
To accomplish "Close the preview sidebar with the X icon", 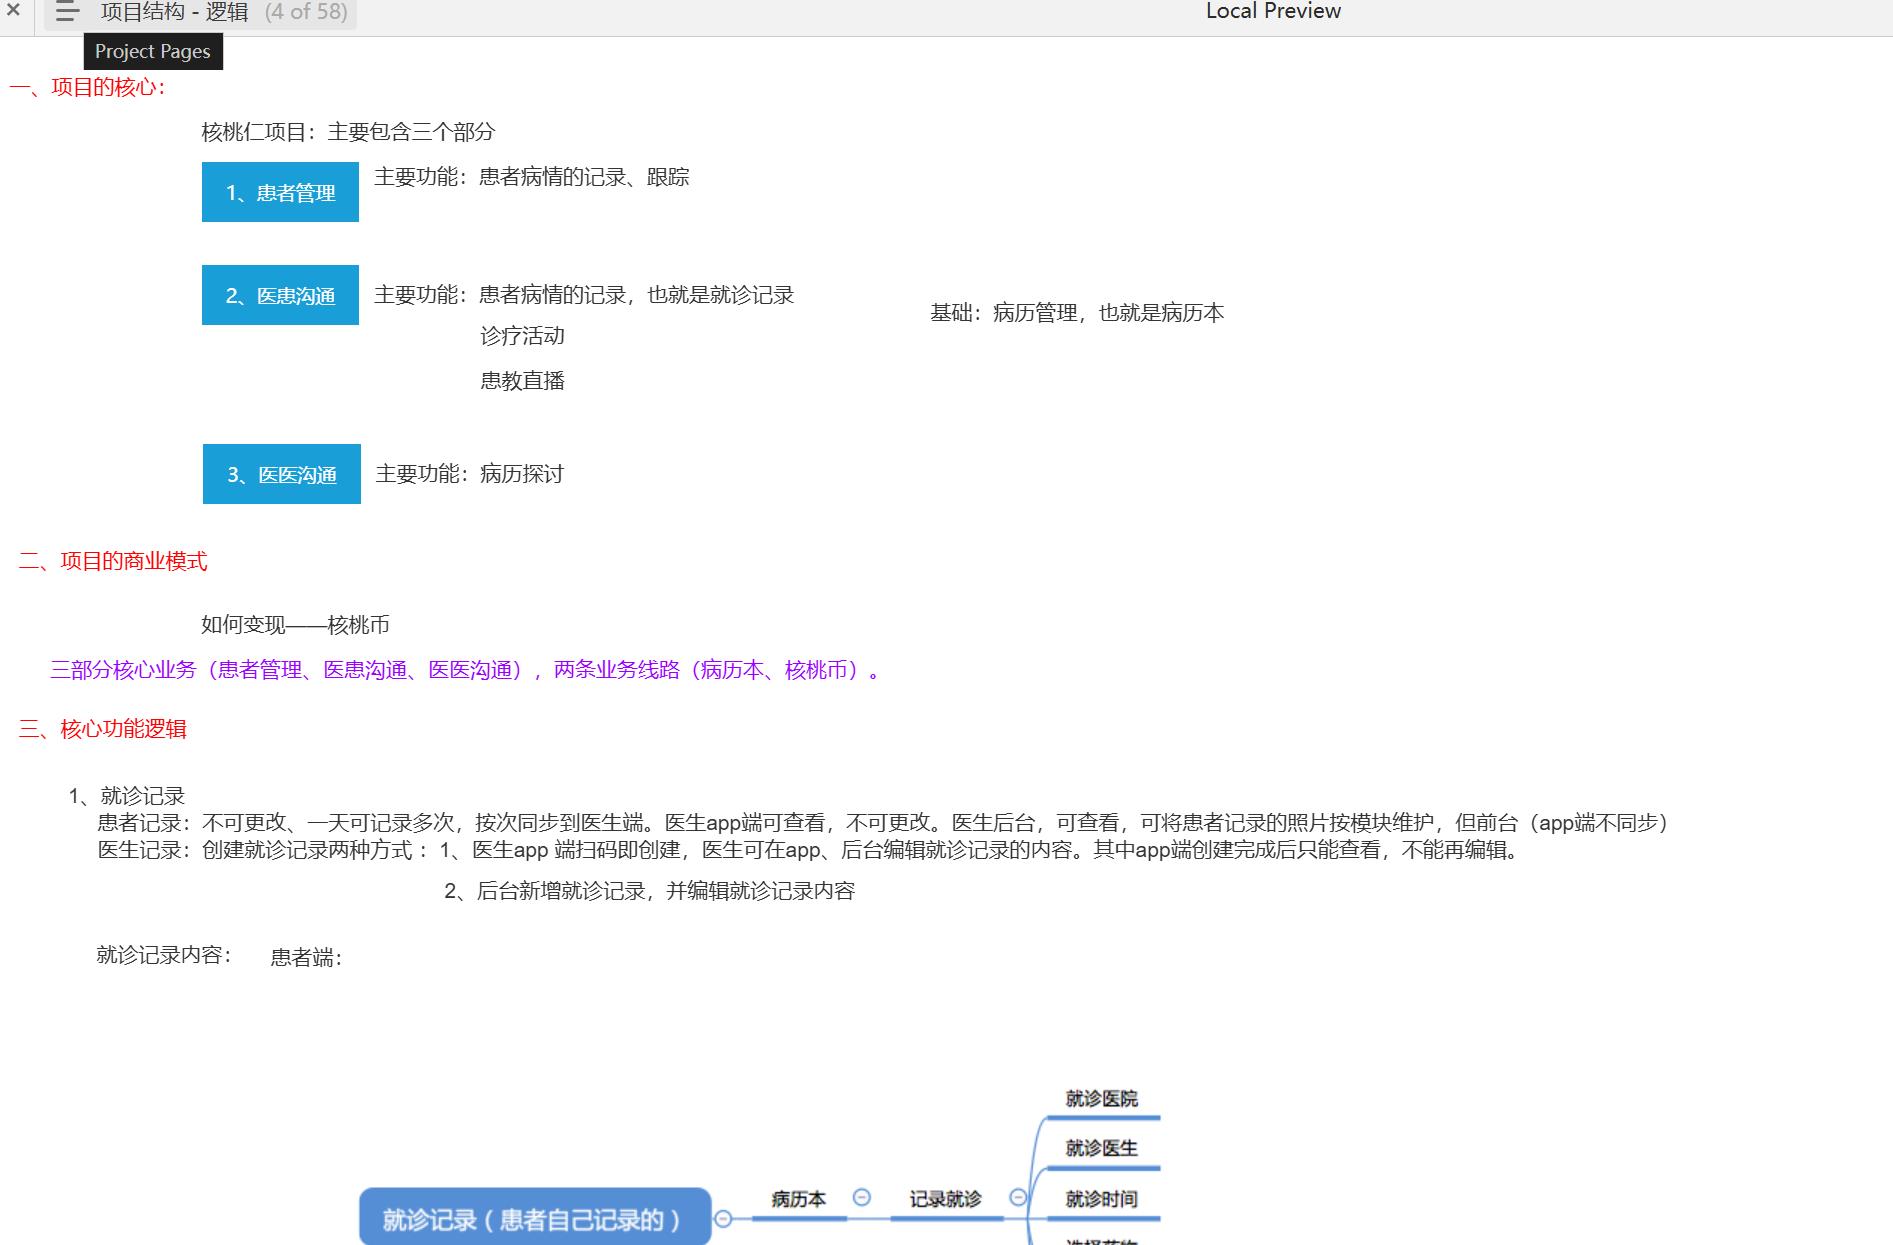I will pos(14,10).
